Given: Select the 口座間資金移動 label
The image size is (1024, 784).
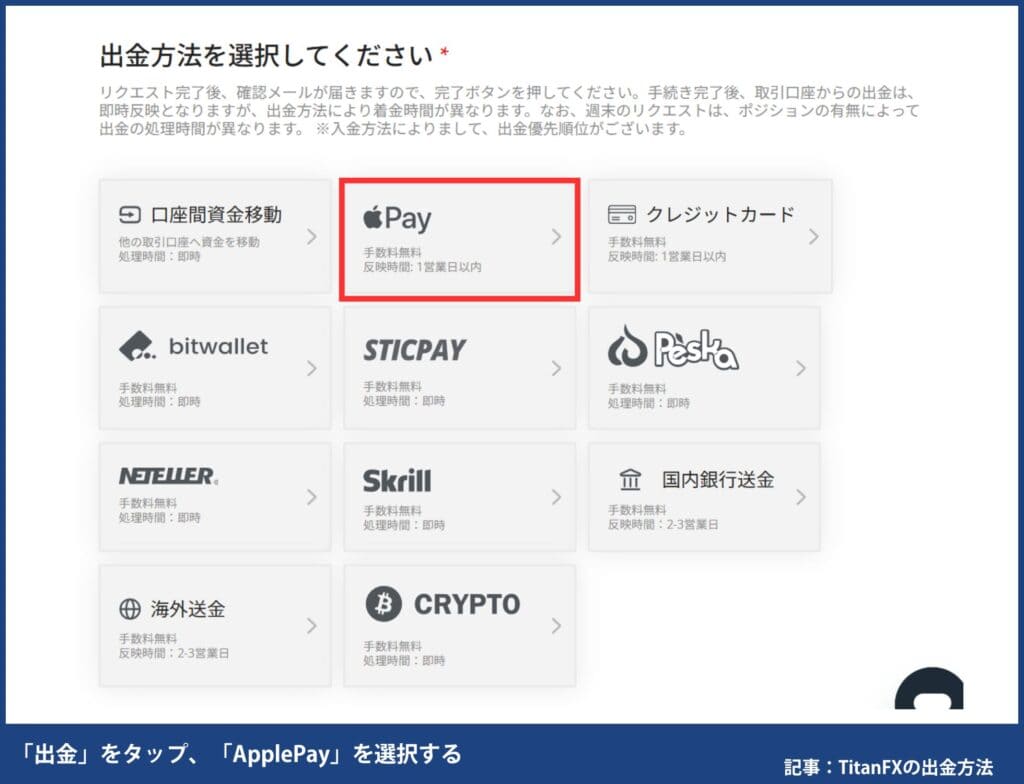Looking at the screenshot, I should [216, 214].
